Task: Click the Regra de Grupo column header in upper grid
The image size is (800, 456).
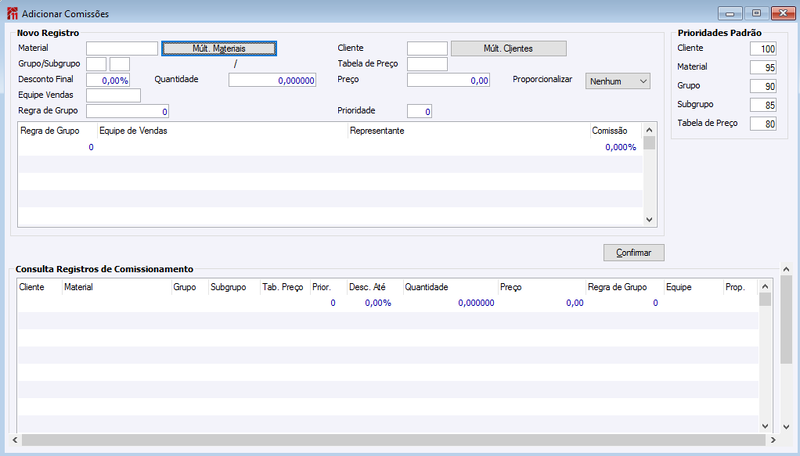Action: point(58,131)
